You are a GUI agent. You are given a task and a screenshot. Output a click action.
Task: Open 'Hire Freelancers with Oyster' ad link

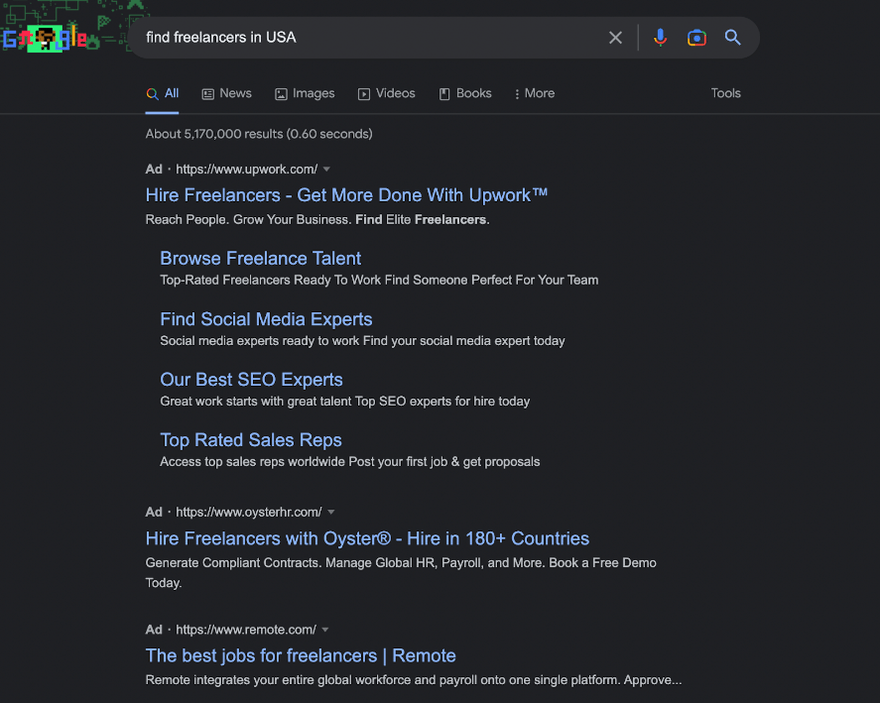click(x=367, y=539)
